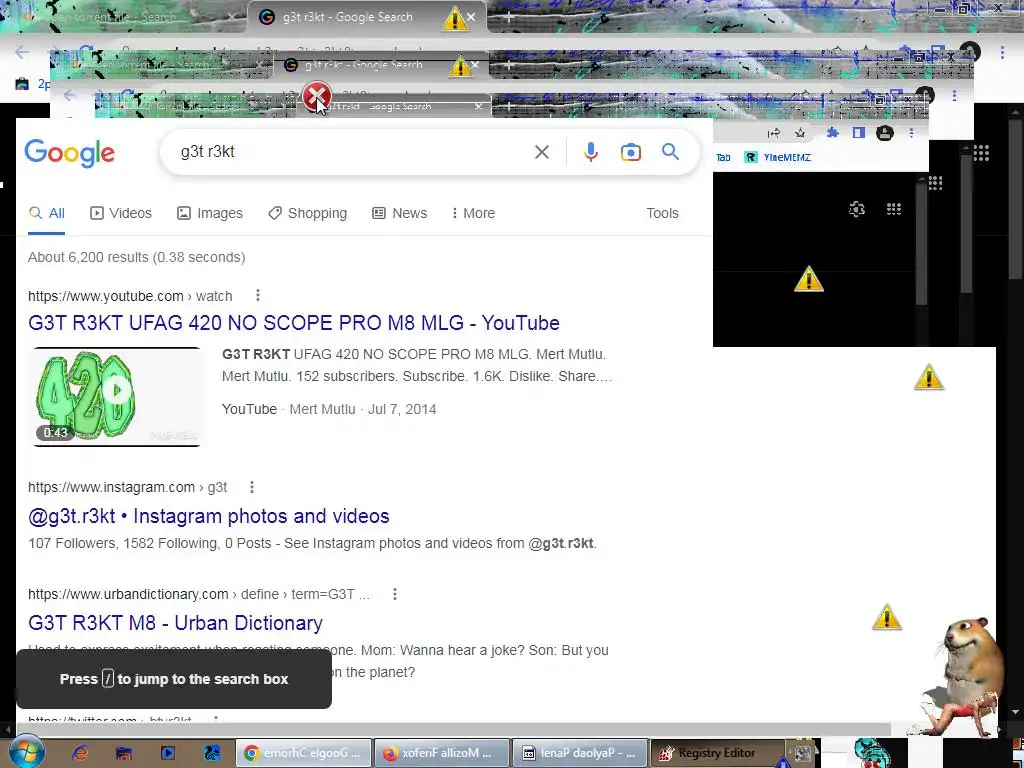This screenshot has height=768, width=1024.
Task: Switch to the Videos tab
Action: (121, 213)
